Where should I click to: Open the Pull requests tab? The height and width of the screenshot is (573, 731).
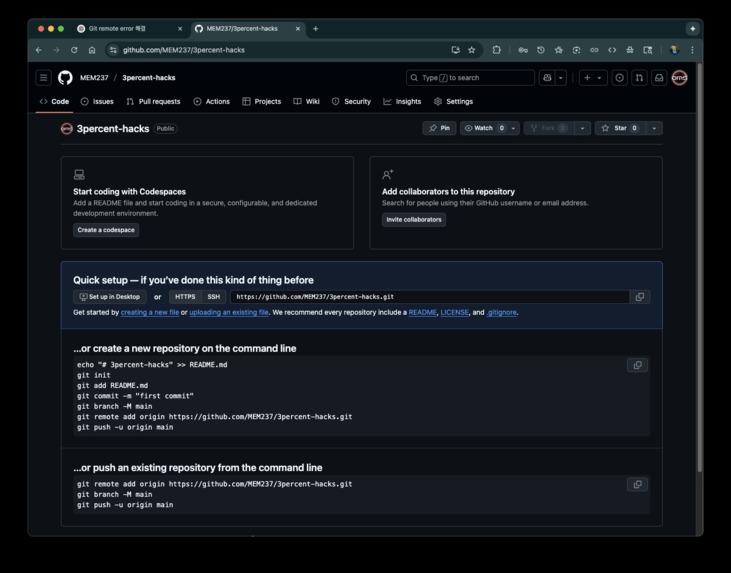[x=153, y=102]
